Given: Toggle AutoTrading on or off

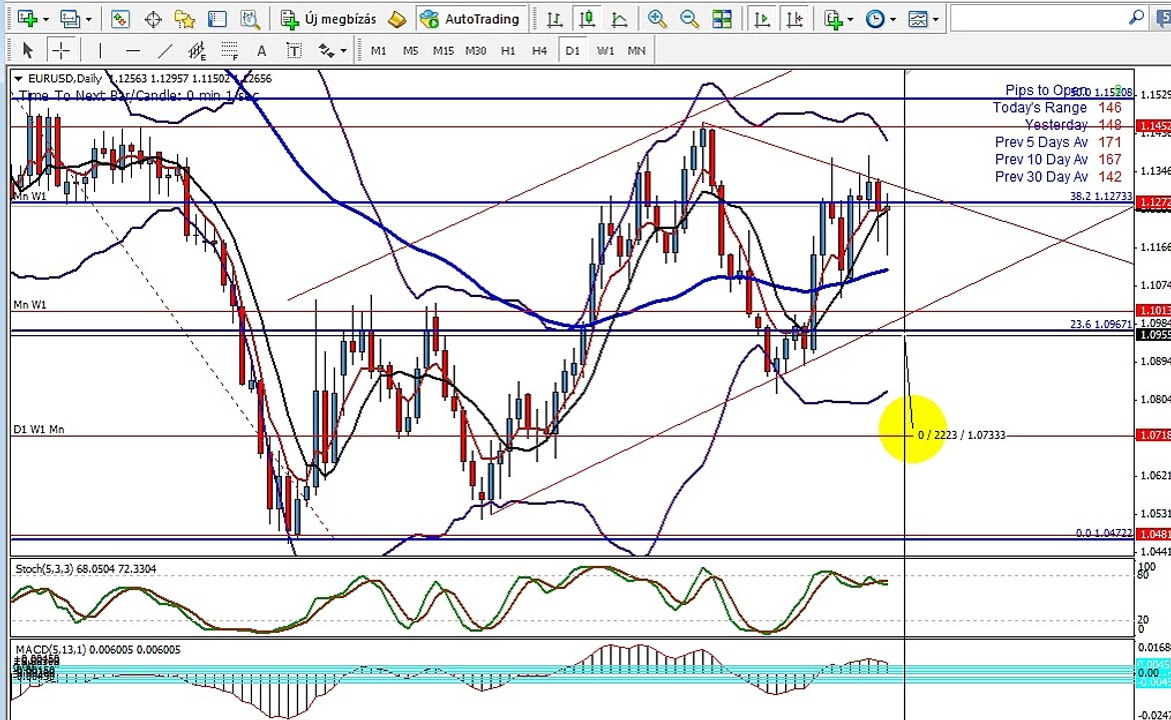Looking at the screenshot, I should click(471, 19).
